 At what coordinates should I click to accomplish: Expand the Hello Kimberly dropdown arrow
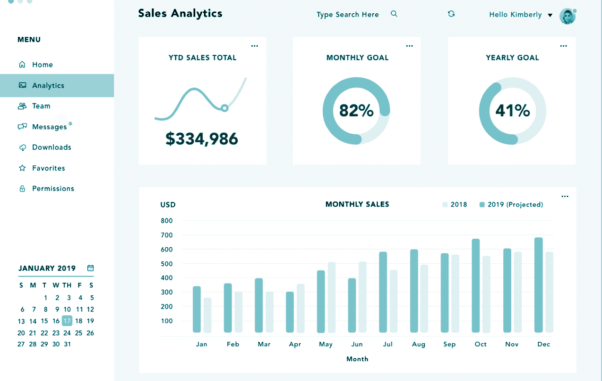pos(550,15)
